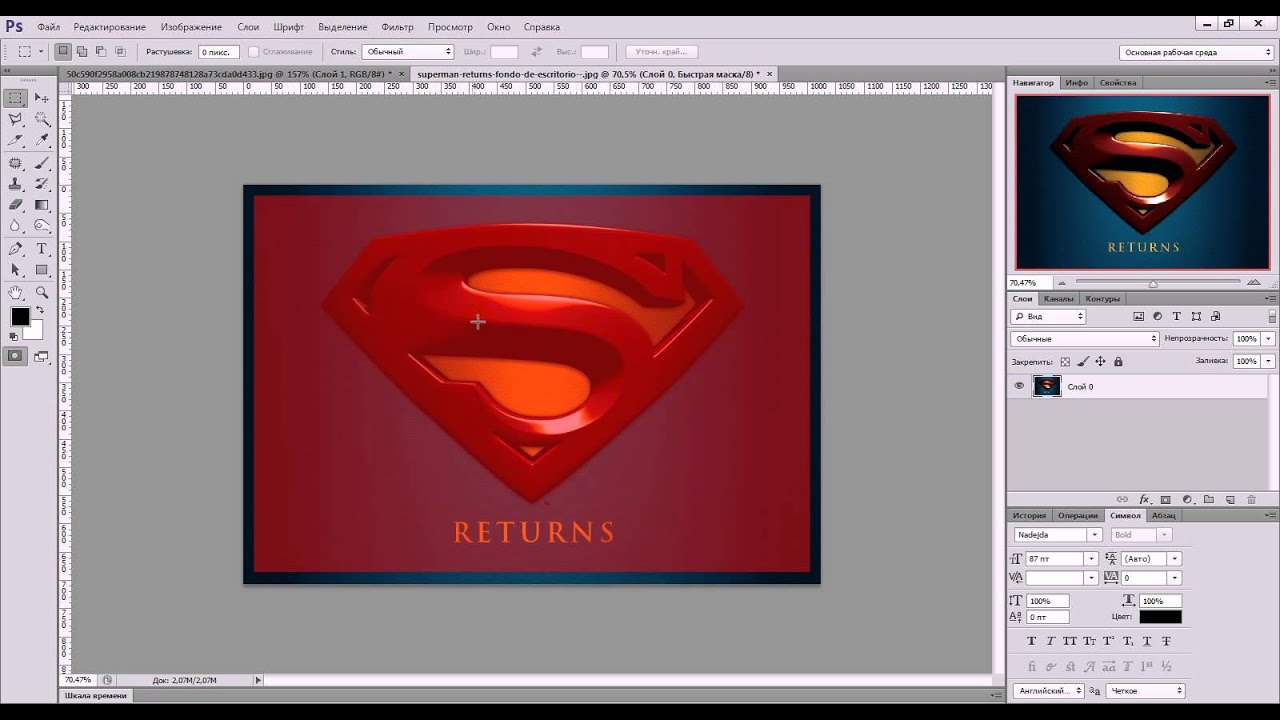The image size is (1280, 720).
Task: Select the History Brush tool
Action: pos(42,184)
